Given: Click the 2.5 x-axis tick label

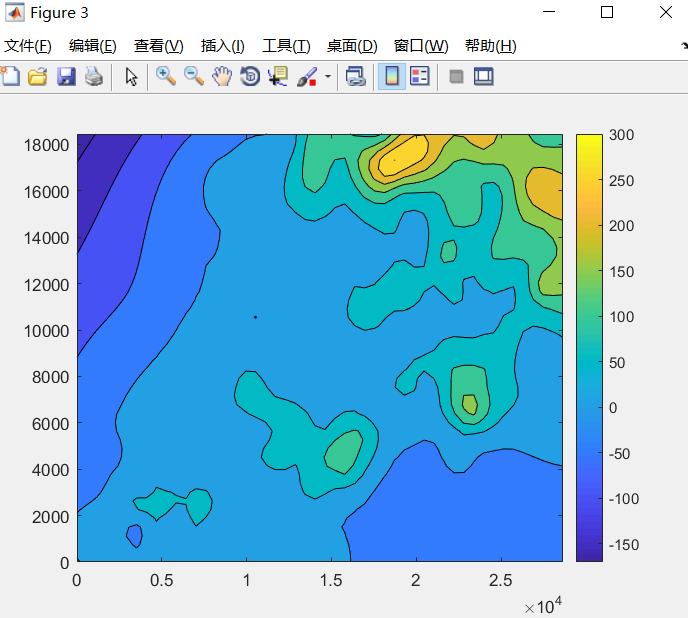Looking at the screenshot, I should point(501,580).
